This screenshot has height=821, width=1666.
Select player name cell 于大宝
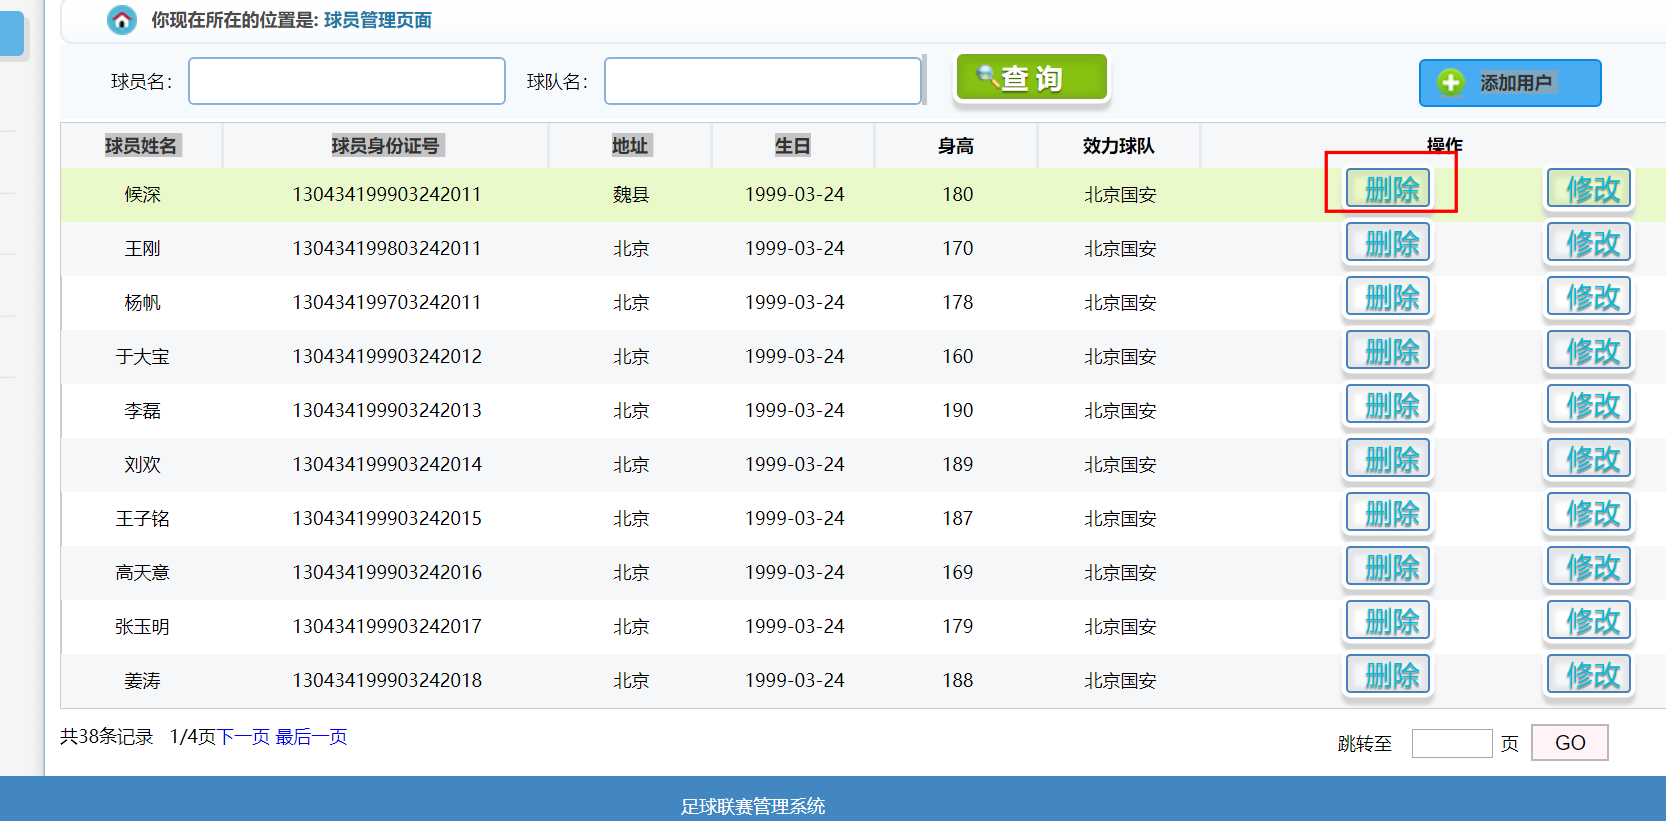coord(142,356)
